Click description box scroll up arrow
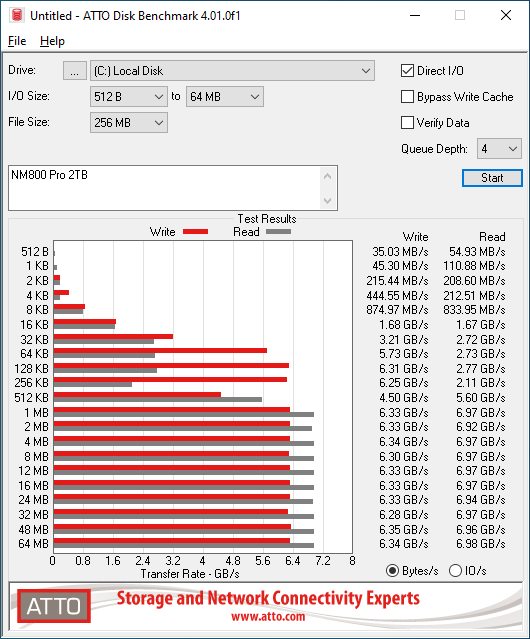 click(x=328, y=176)
